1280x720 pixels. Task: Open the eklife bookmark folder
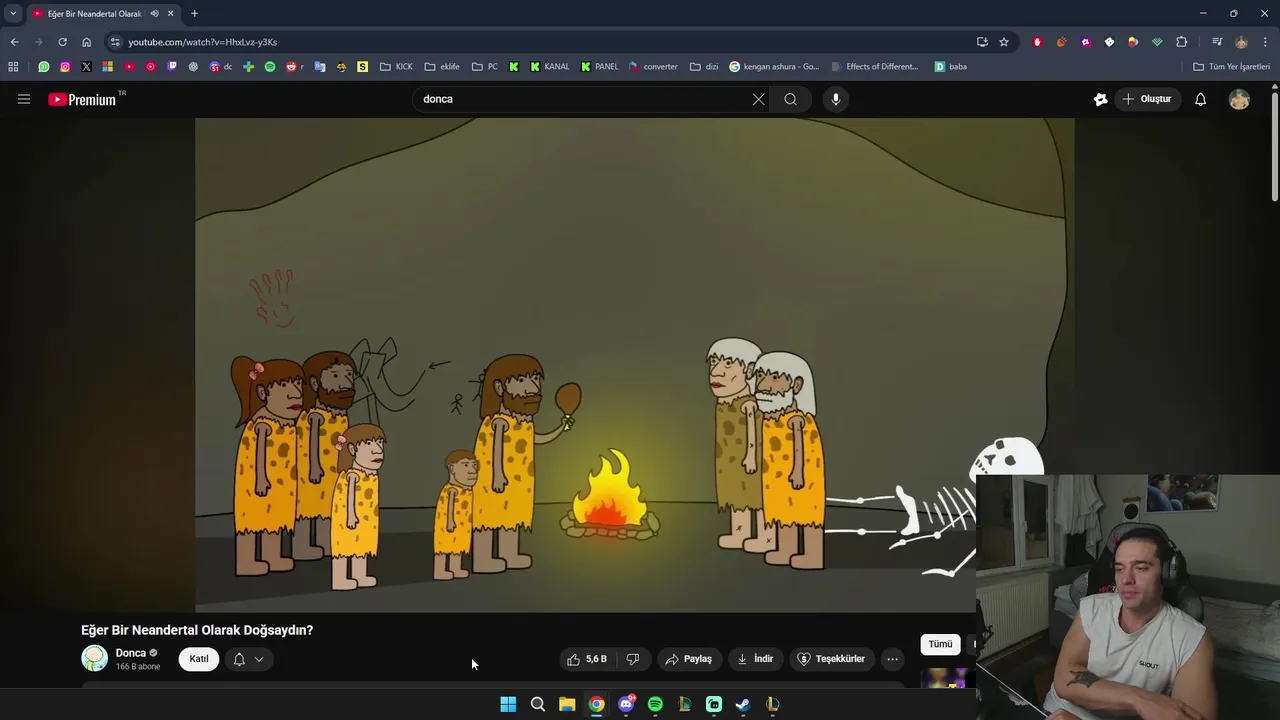(442, 67)
